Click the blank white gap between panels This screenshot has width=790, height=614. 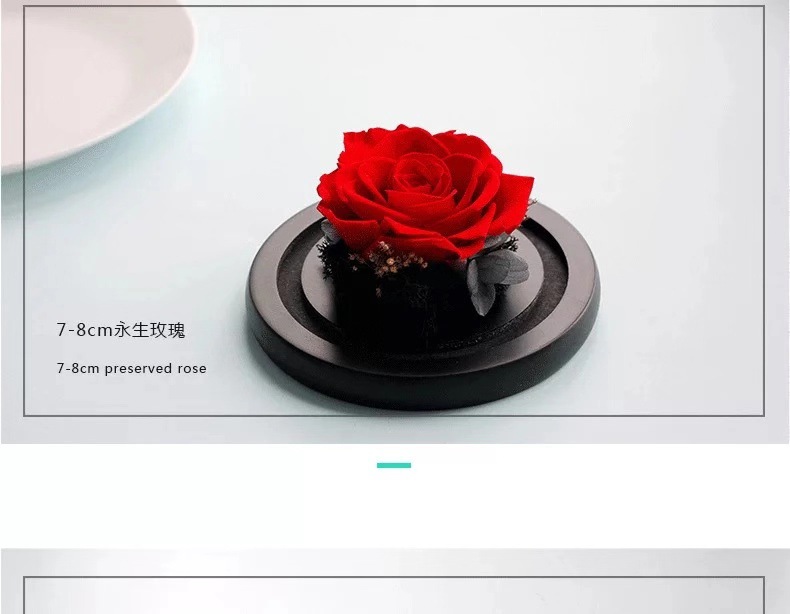[394, 509]
